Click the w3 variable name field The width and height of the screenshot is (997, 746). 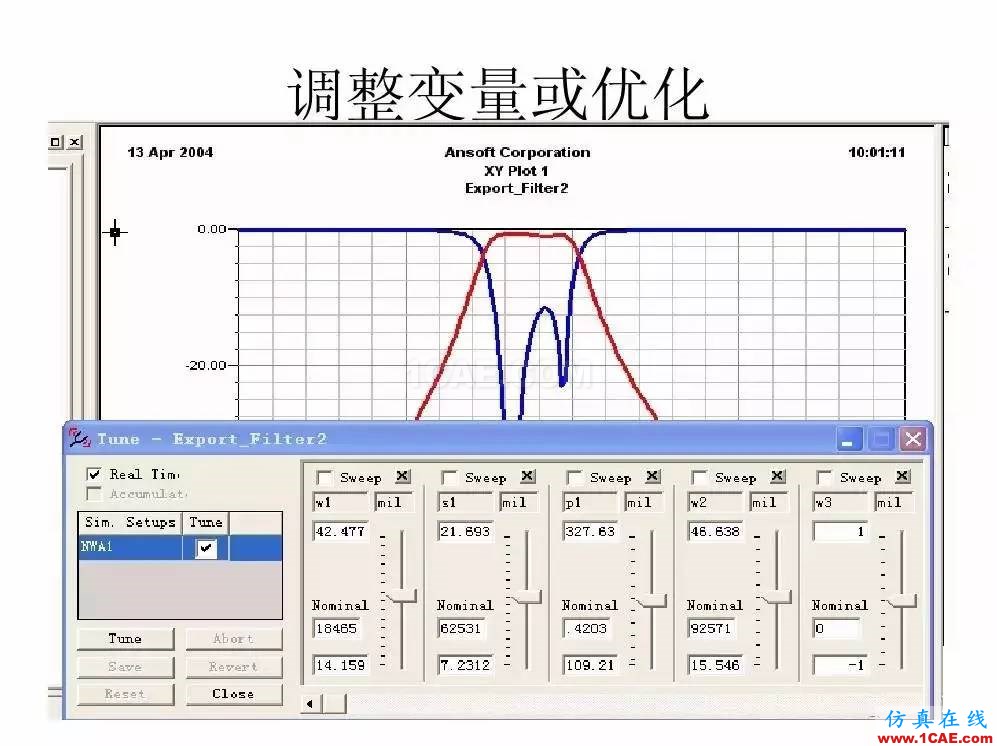841,502
